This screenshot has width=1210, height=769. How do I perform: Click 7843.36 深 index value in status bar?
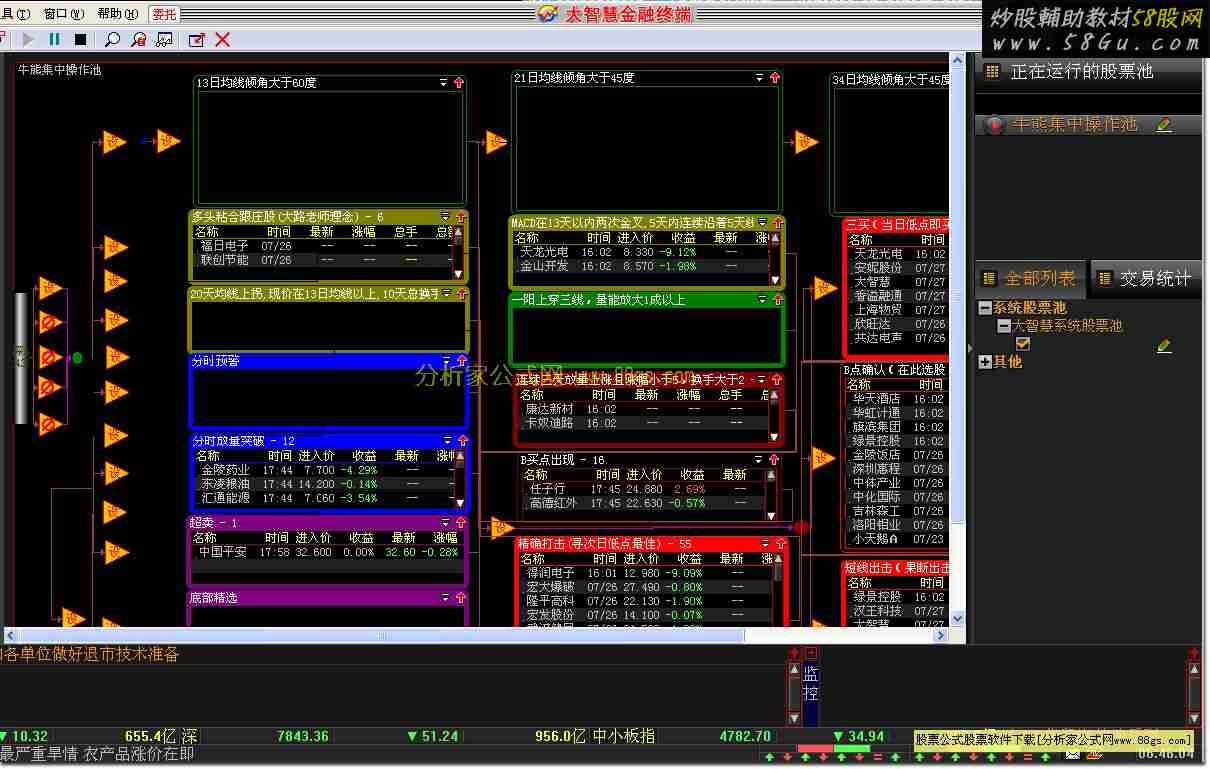click(x=302, y=736)
